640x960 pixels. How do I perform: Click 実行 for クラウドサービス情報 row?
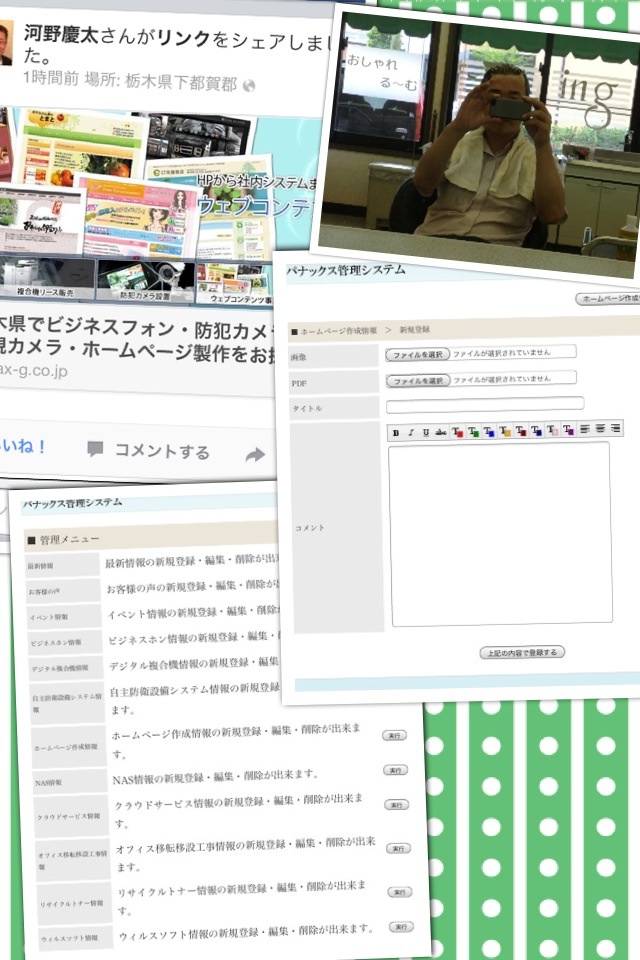coord(396,804)
